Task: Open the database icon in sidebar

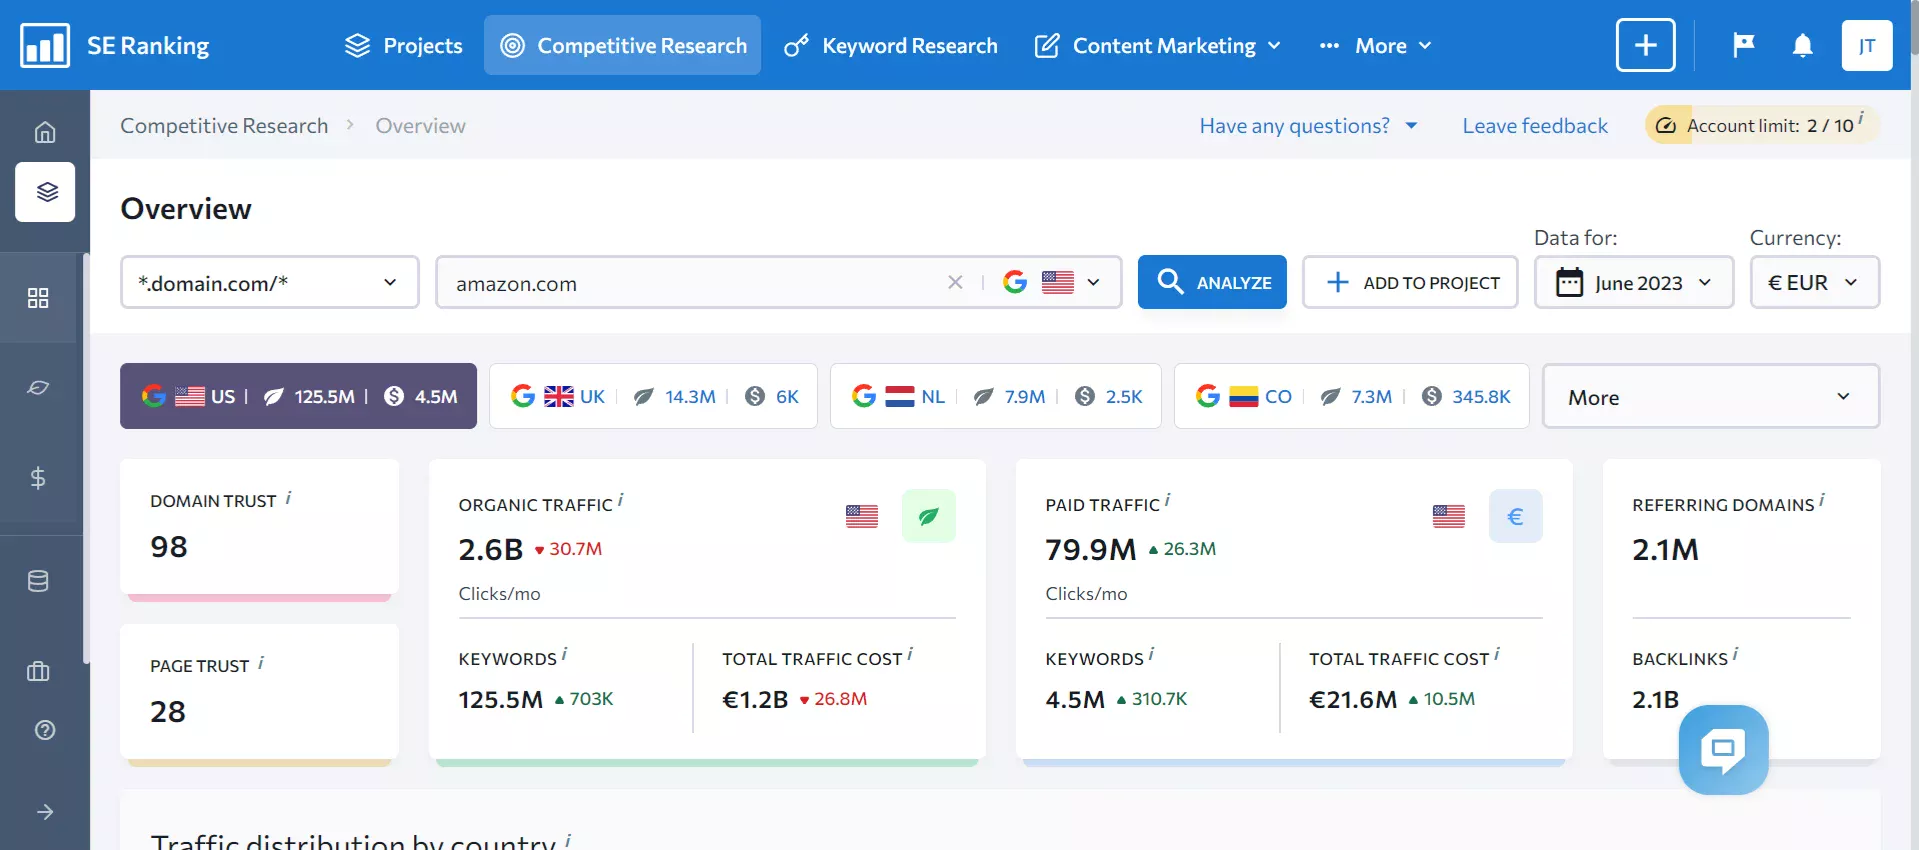Action: [x=38, y=581]
